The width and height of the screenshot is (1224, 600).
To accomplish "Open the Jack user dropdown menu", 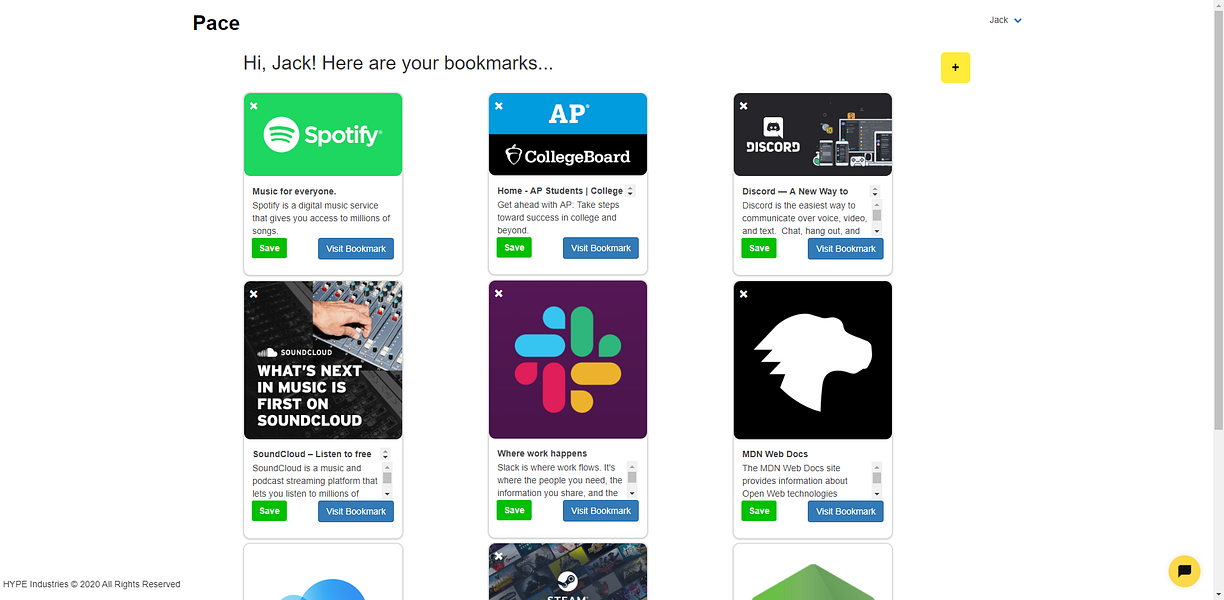I will 1005,20.
